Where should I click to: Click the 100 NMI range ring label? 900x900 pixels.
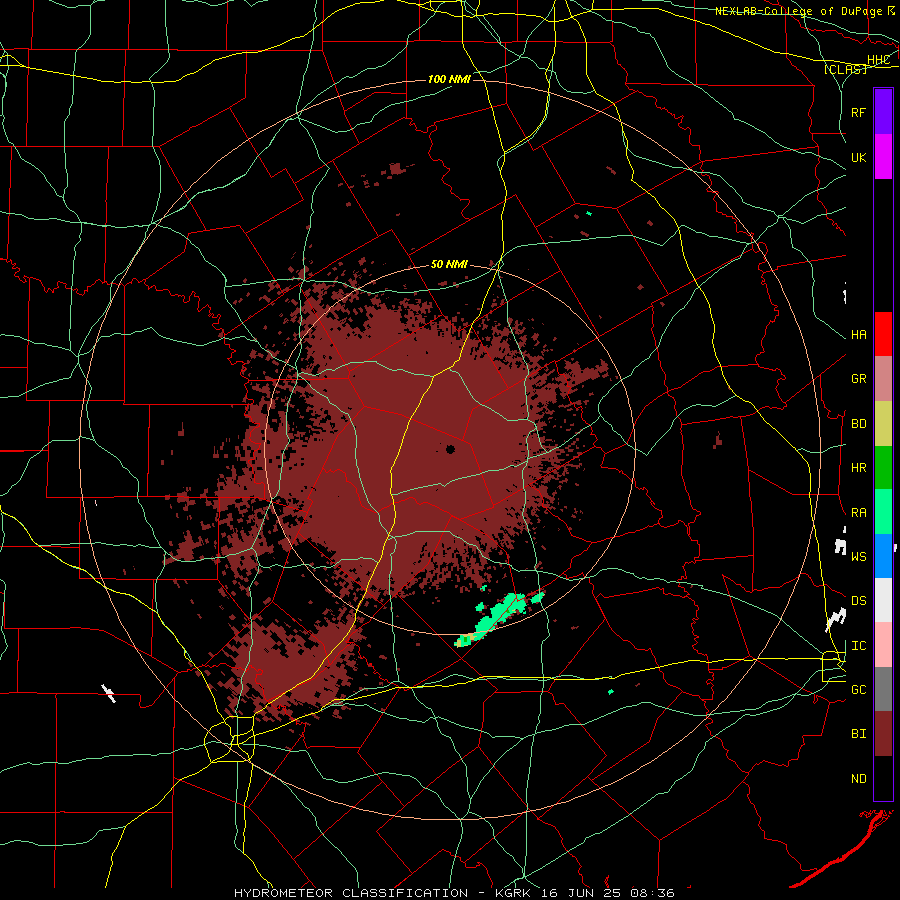(x=449, y=79)
